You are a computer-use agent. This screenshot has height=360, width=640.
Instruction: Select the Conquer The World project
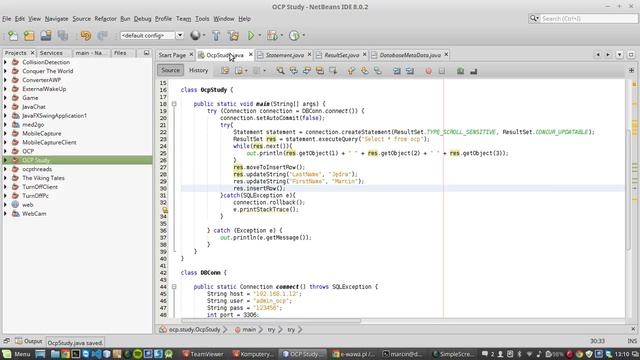pos(47,71)
